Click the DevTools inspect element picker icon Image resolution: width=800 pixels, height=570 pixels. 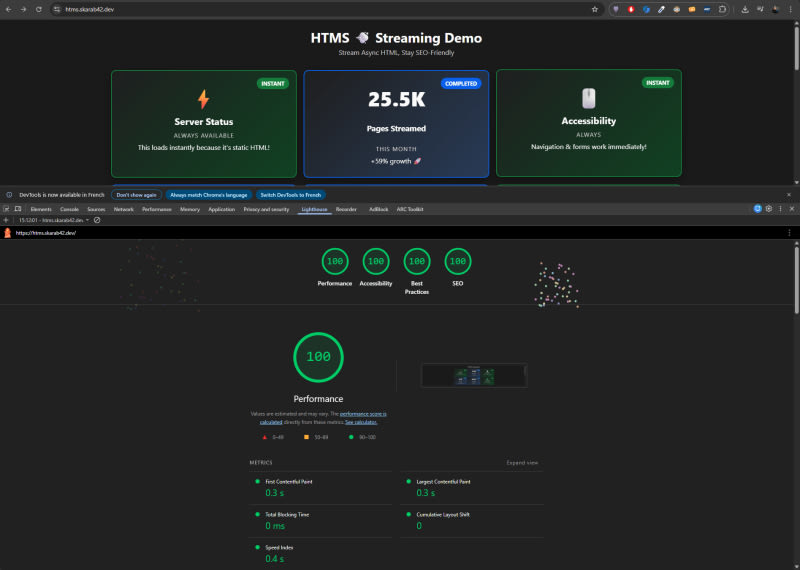[8, 209]
